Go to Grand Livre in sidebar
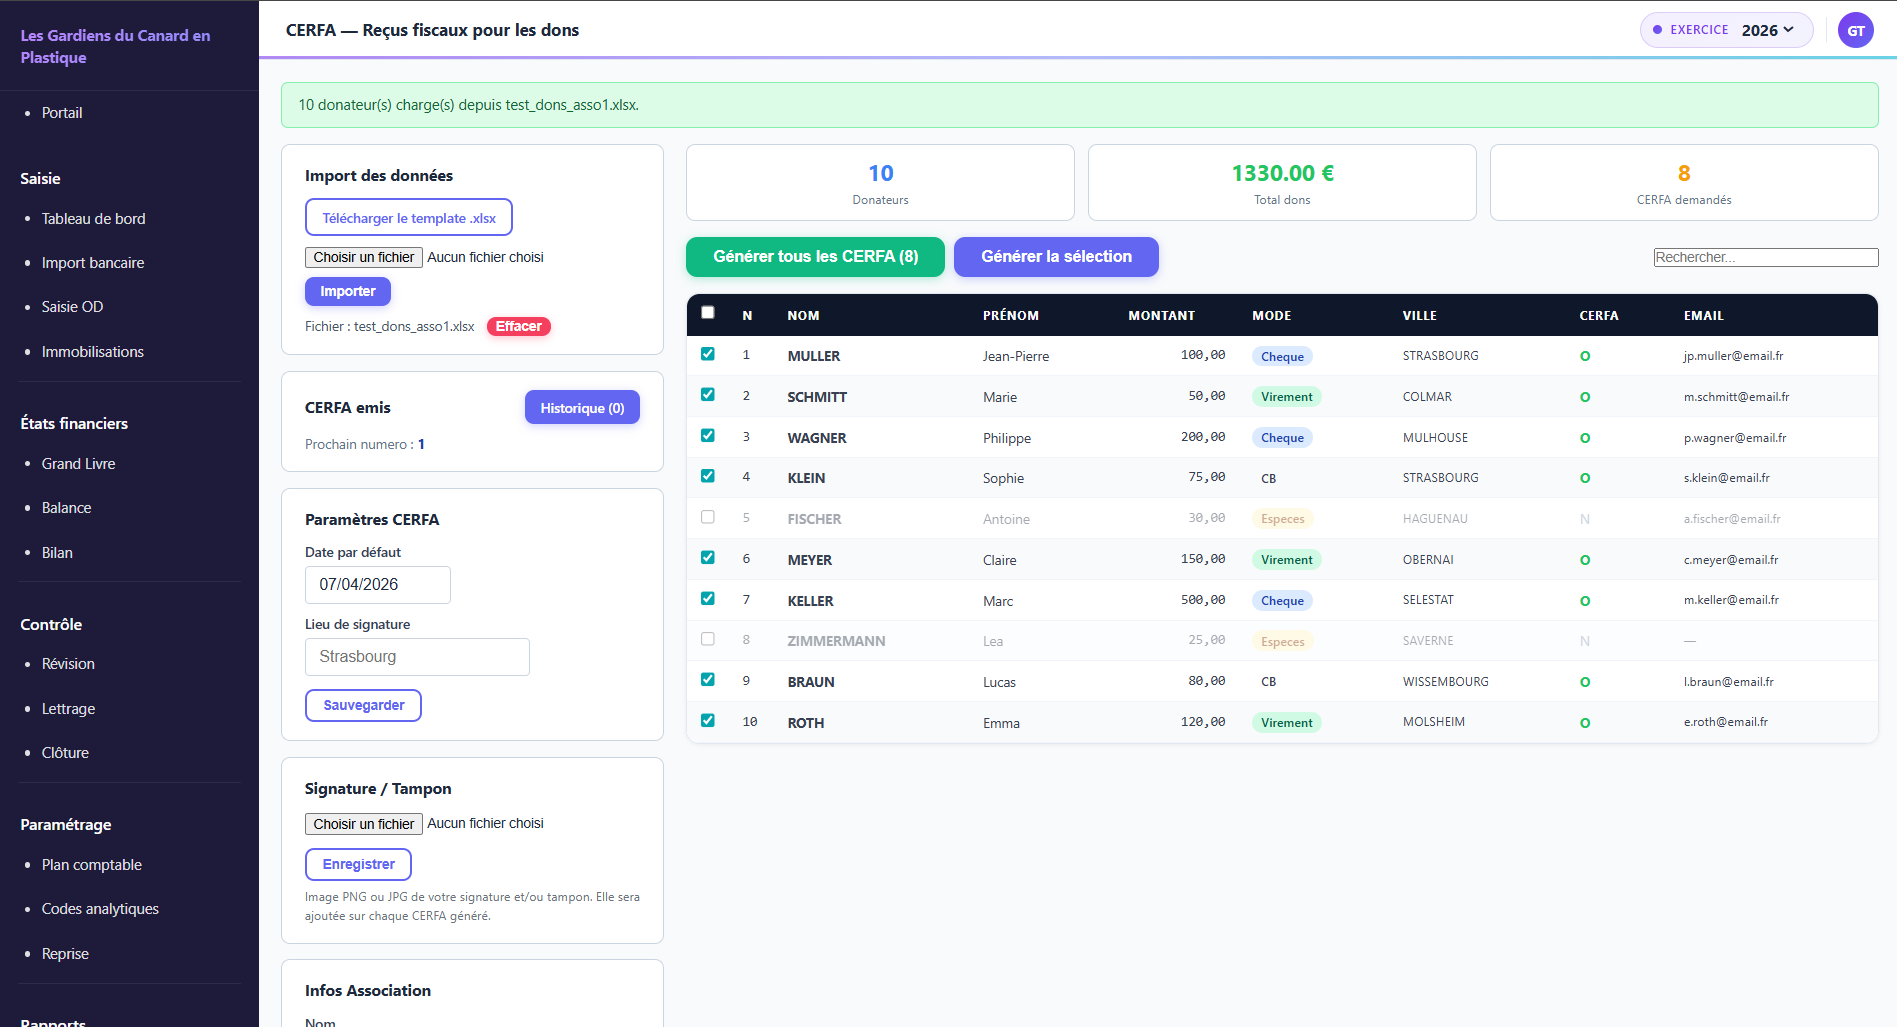Screen dimensions: 1897x1027 [x=78, y=464]
